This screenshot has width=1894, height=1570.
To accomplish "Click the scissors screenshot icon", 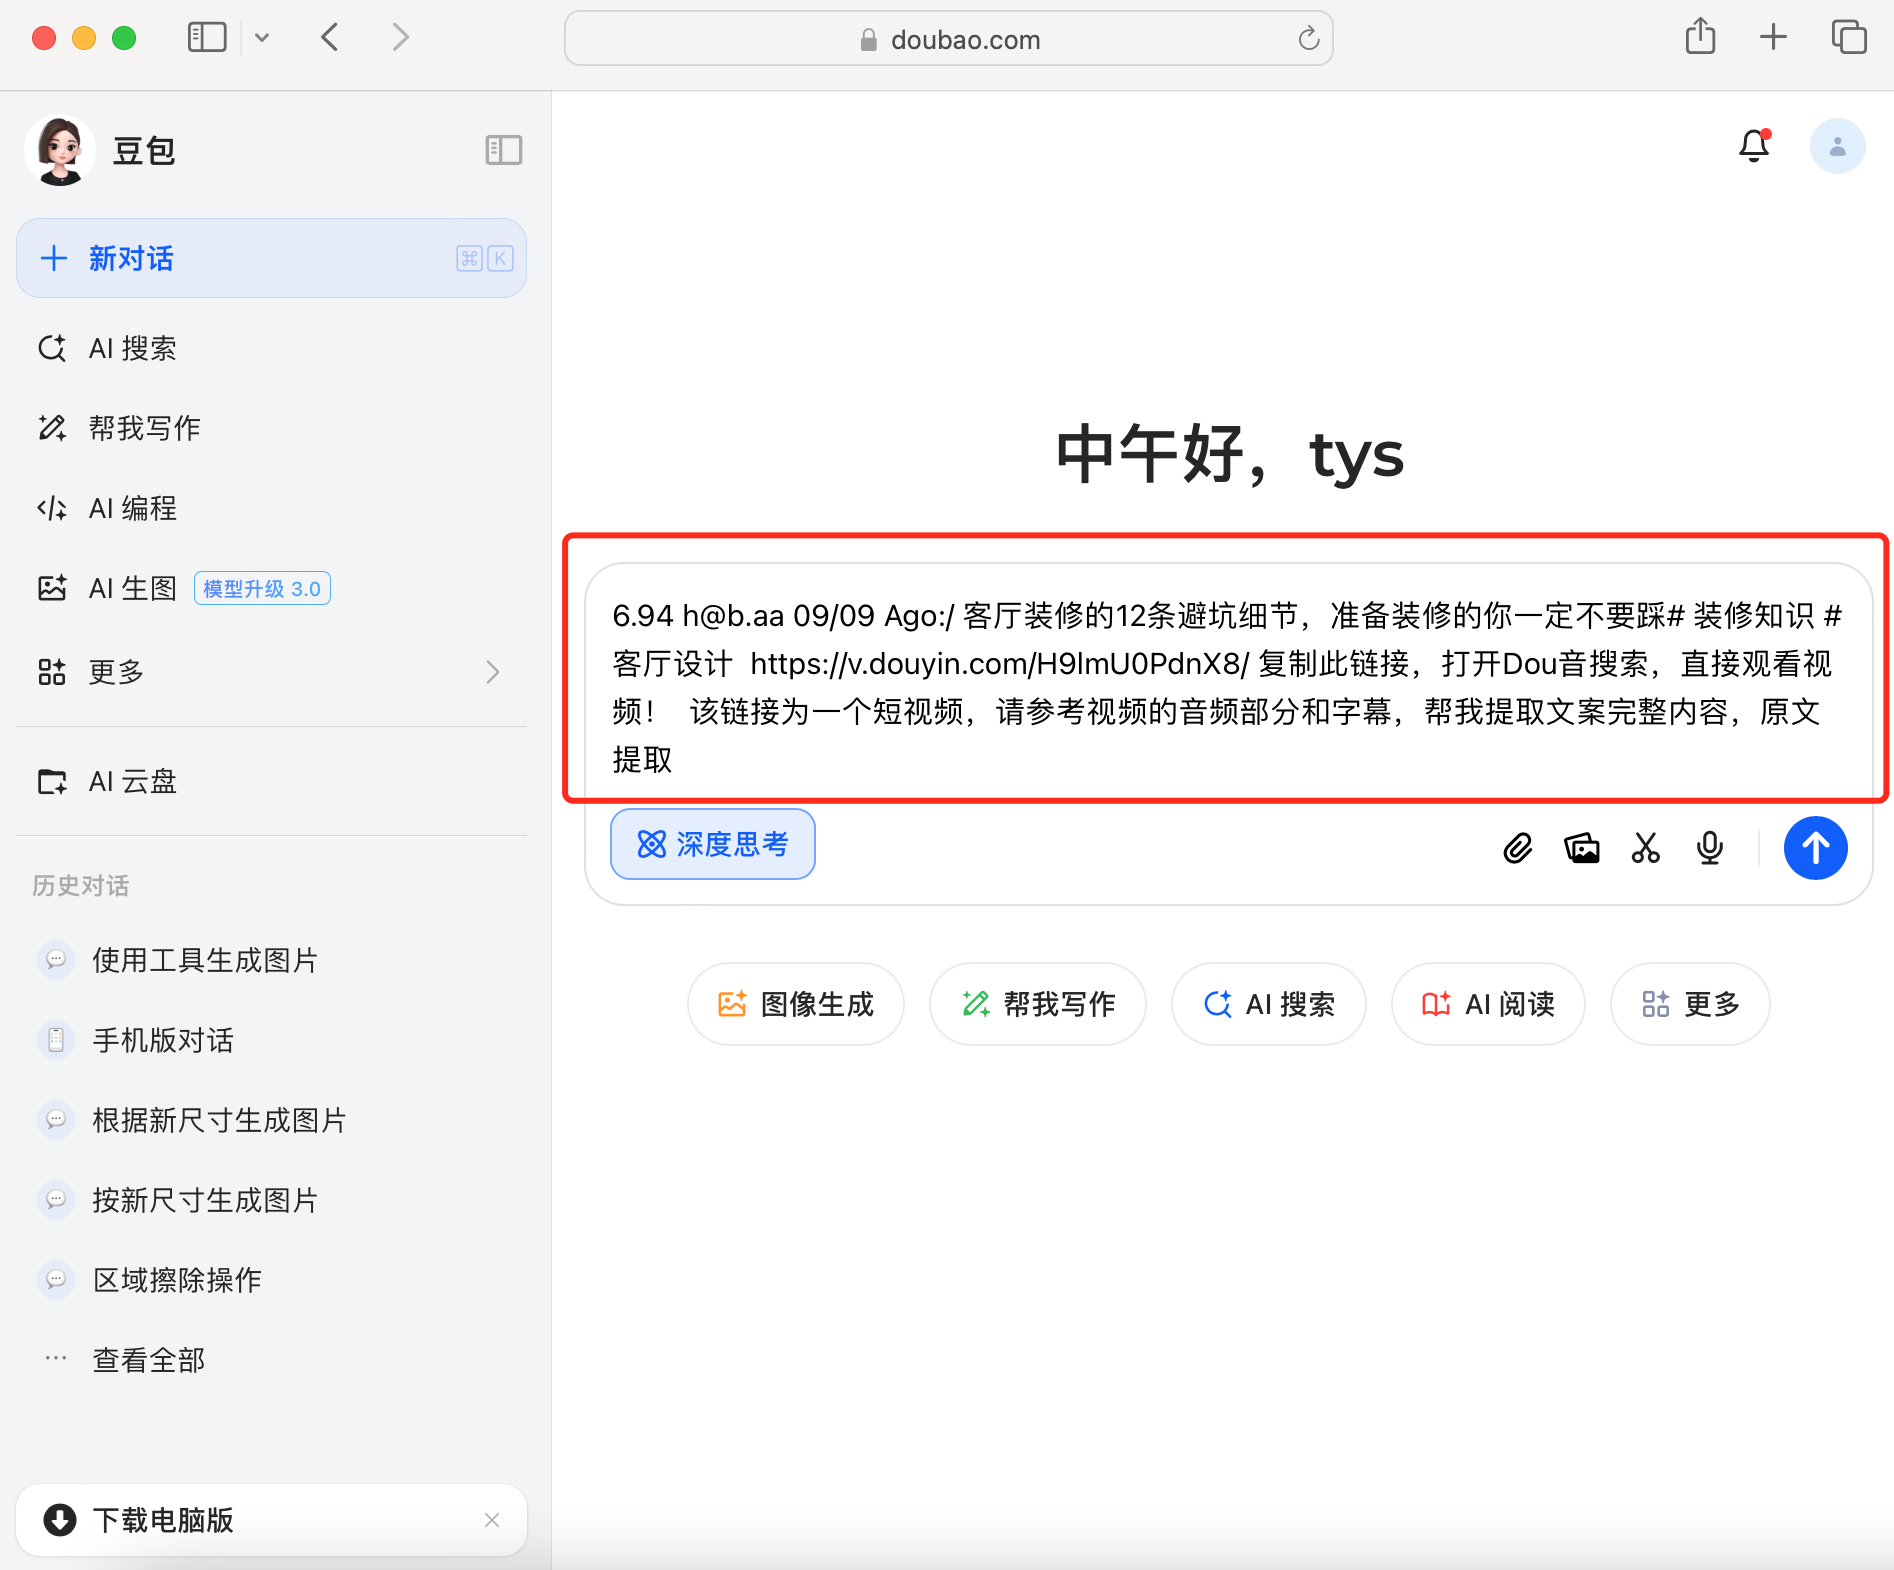I will pyautogui.click(x=1646, y=848).
